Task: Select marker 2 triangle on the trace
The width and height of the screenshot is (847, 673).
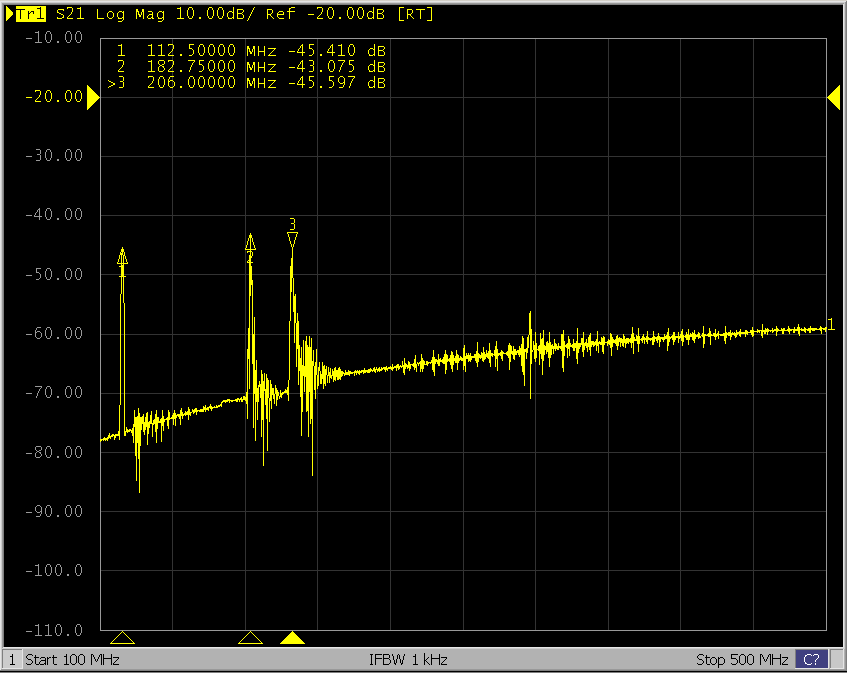Action: point(250,243)
